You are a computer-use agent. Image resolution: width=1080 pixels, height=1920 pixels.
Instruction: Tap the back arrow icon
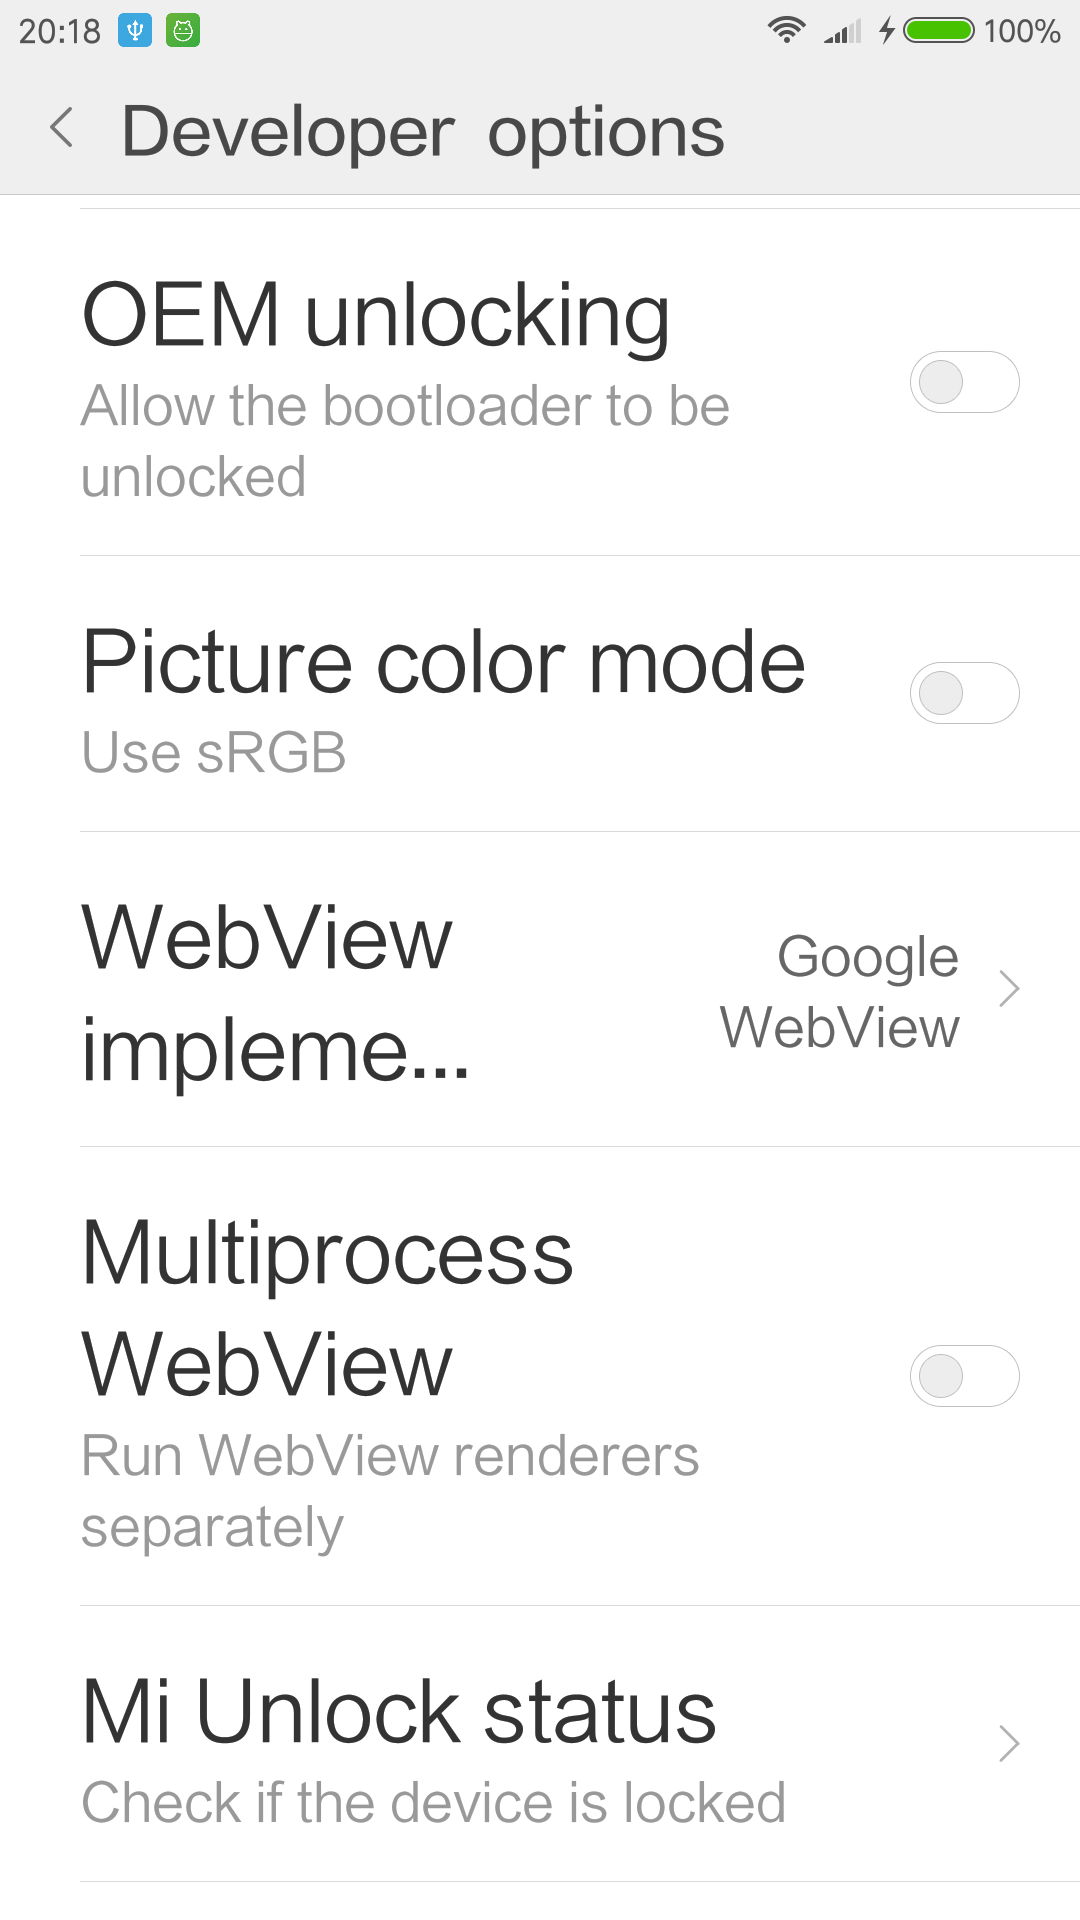pyautogui.click(x=62, y=128)
